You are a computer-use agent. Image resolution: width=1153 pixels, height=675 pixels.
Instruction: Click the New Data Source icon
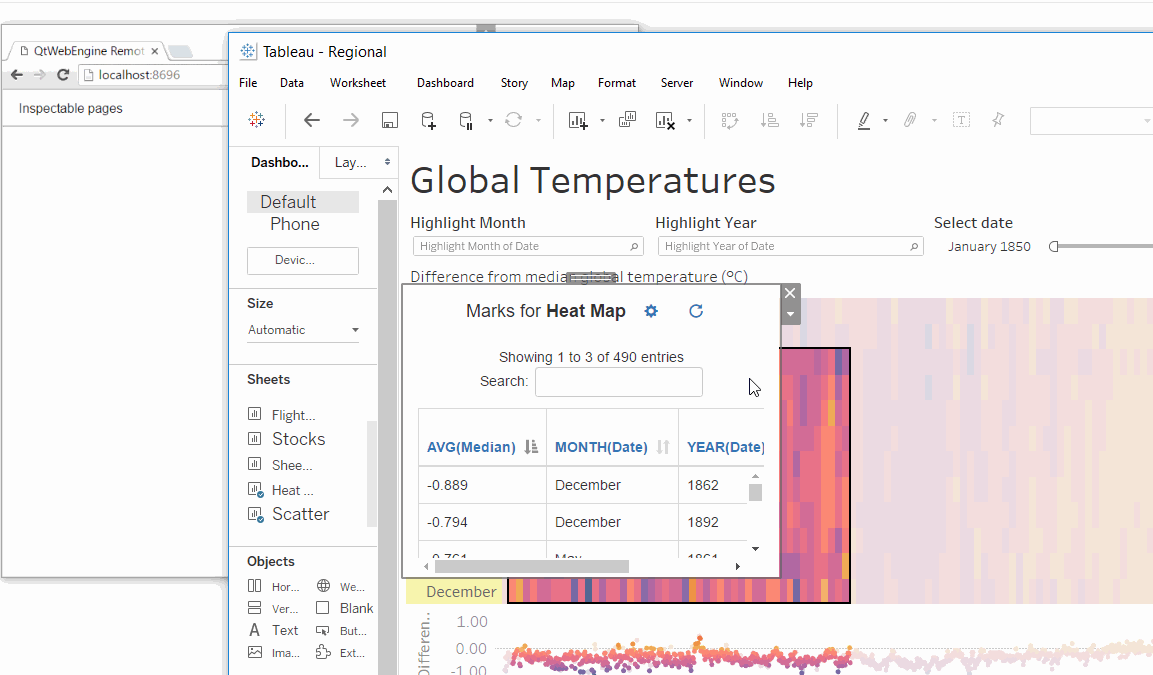pyautogui.click(x=428, y=120)
